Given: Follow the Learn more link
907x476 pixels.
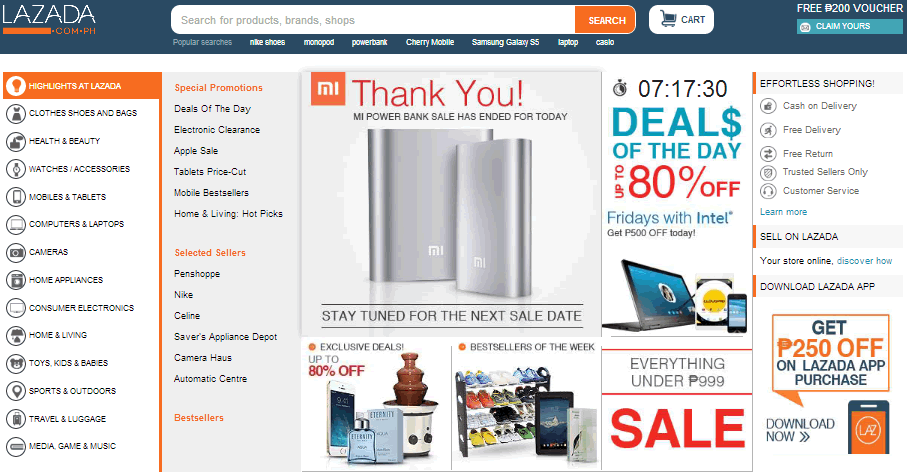Looking at the screenshot, I should pyautogui.click(x=783, y=212).
